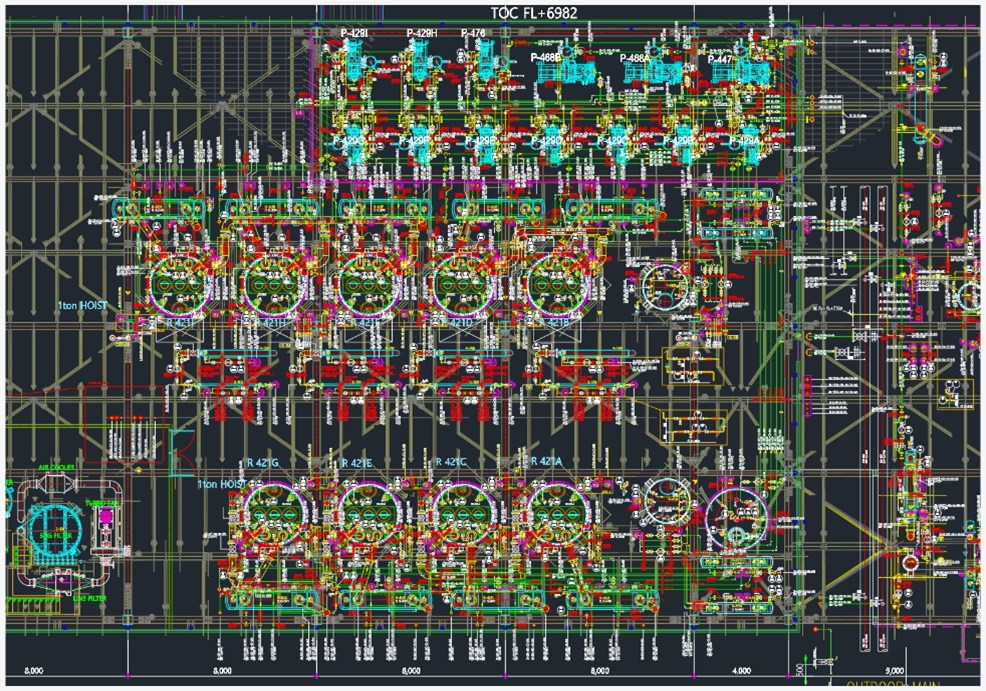This screenshot has width=986, height=691.
Task: Select the 'TURBO FAN' equipment label
Action: pyautogui.click(x=101, y=504)
